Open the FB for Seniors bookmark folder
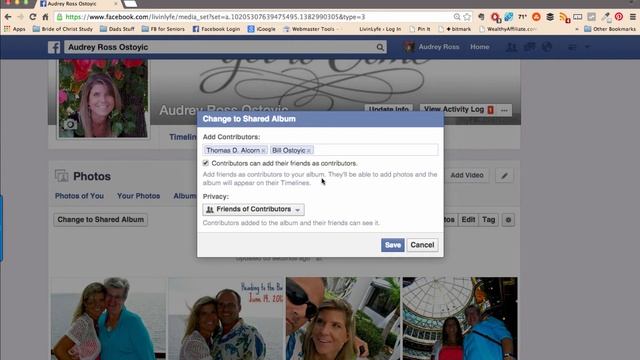Screen dimensions: 640x360 point(163,29)
